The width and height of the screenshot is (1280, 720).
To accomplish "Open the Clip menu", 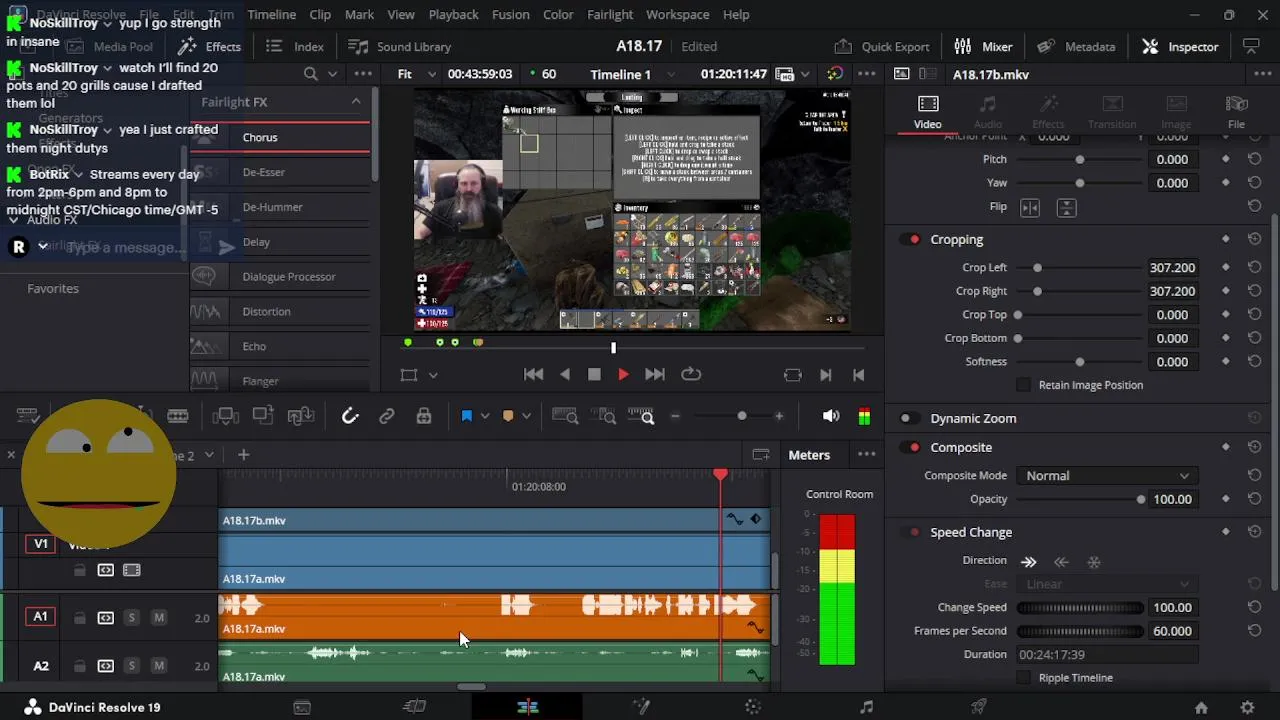I will [x=320, y=14].
